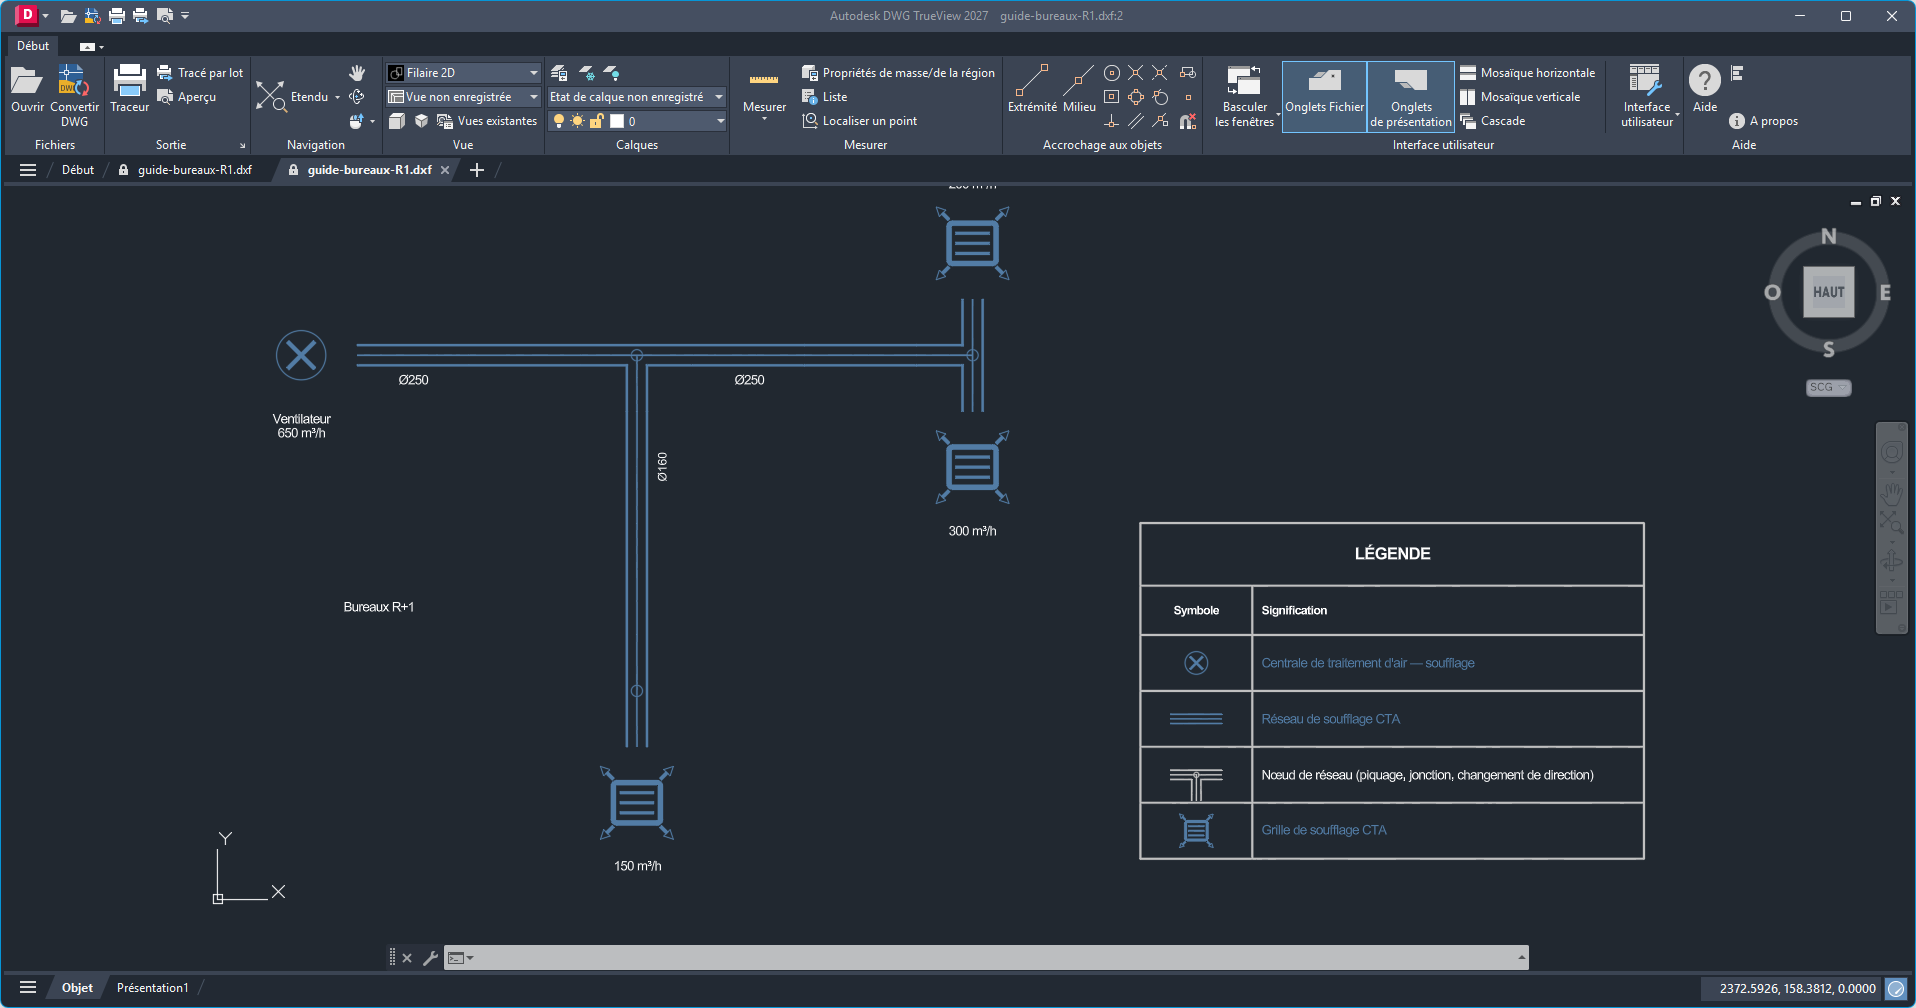Toggle Onglets de présentation layout tabs
1916x1008 pixels.
[1410, 96]
